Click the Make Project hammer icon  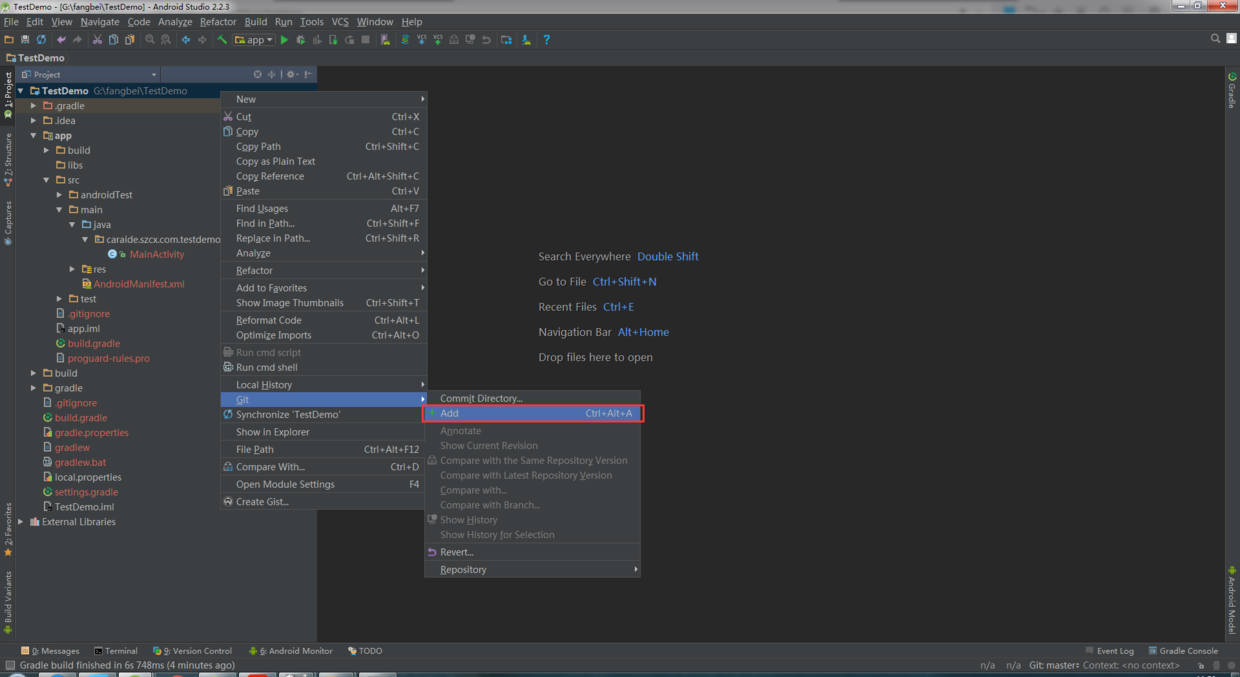pos(222,40)
